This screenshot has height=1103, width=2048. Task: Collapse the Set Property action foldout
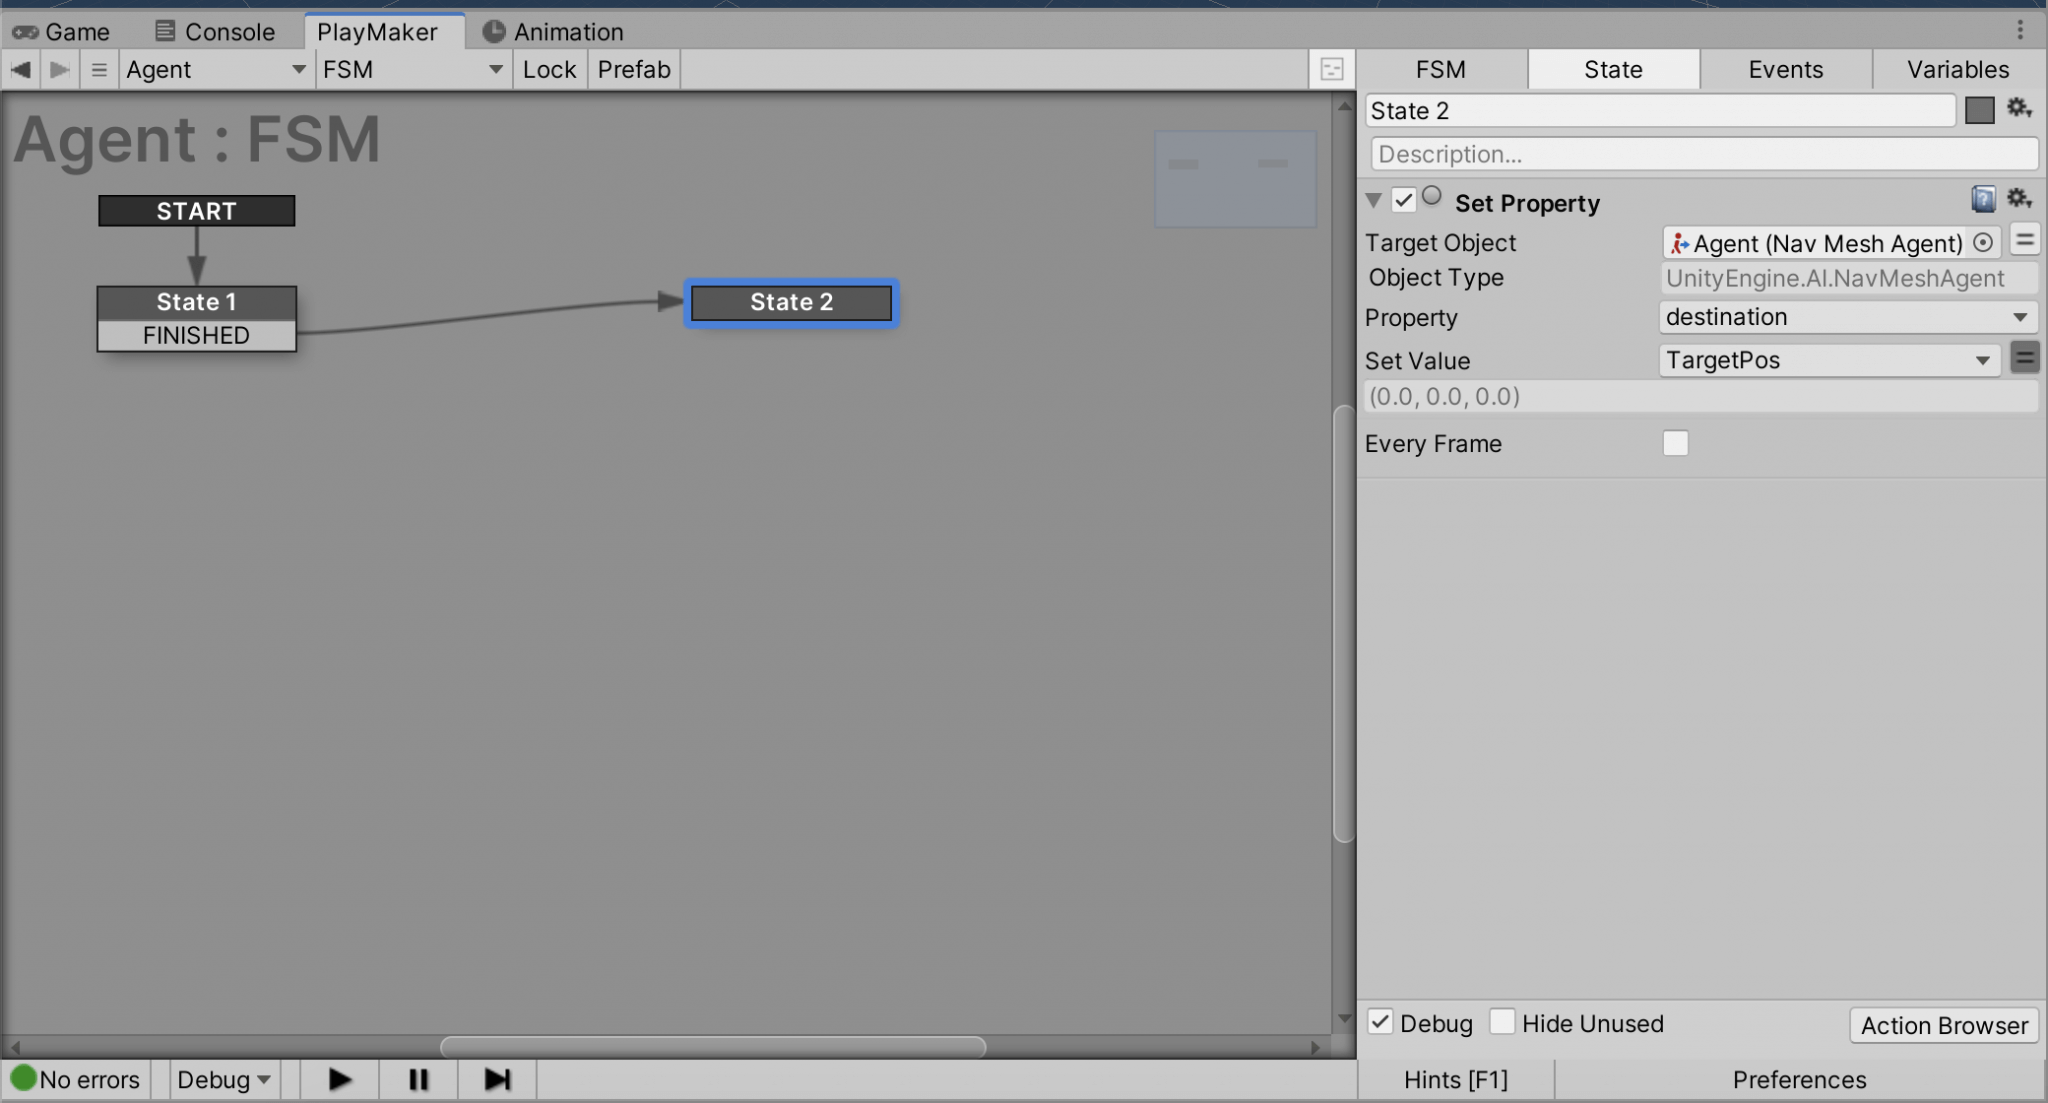click(x=1374, y=201)
